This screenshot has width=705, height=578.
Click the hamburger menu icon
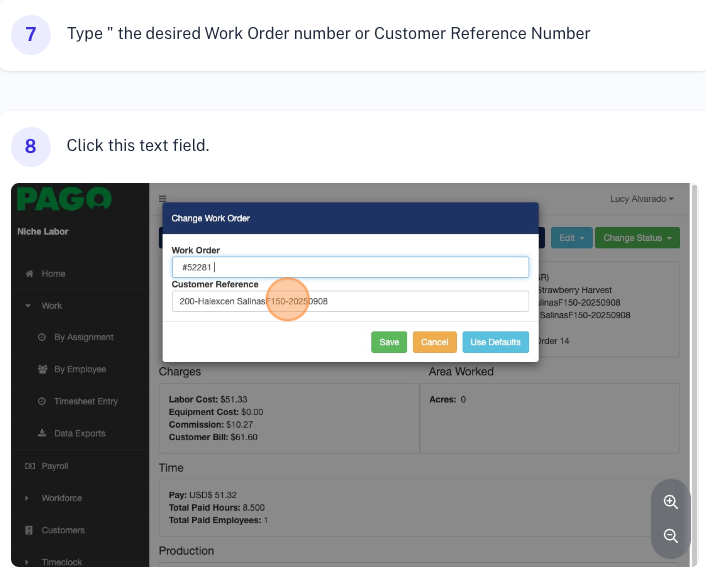[x=163, y=198]
